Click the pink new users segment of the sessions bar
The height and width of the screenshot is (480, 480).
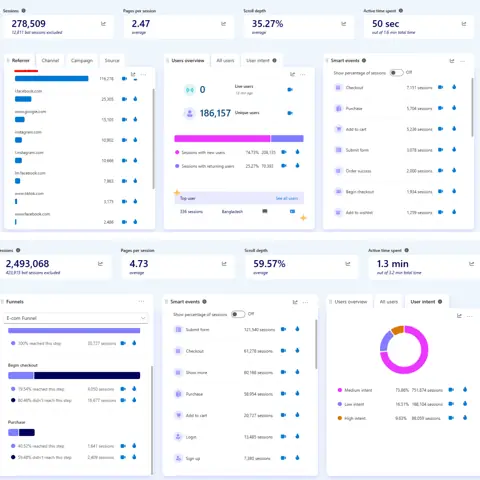click(222, 138)
